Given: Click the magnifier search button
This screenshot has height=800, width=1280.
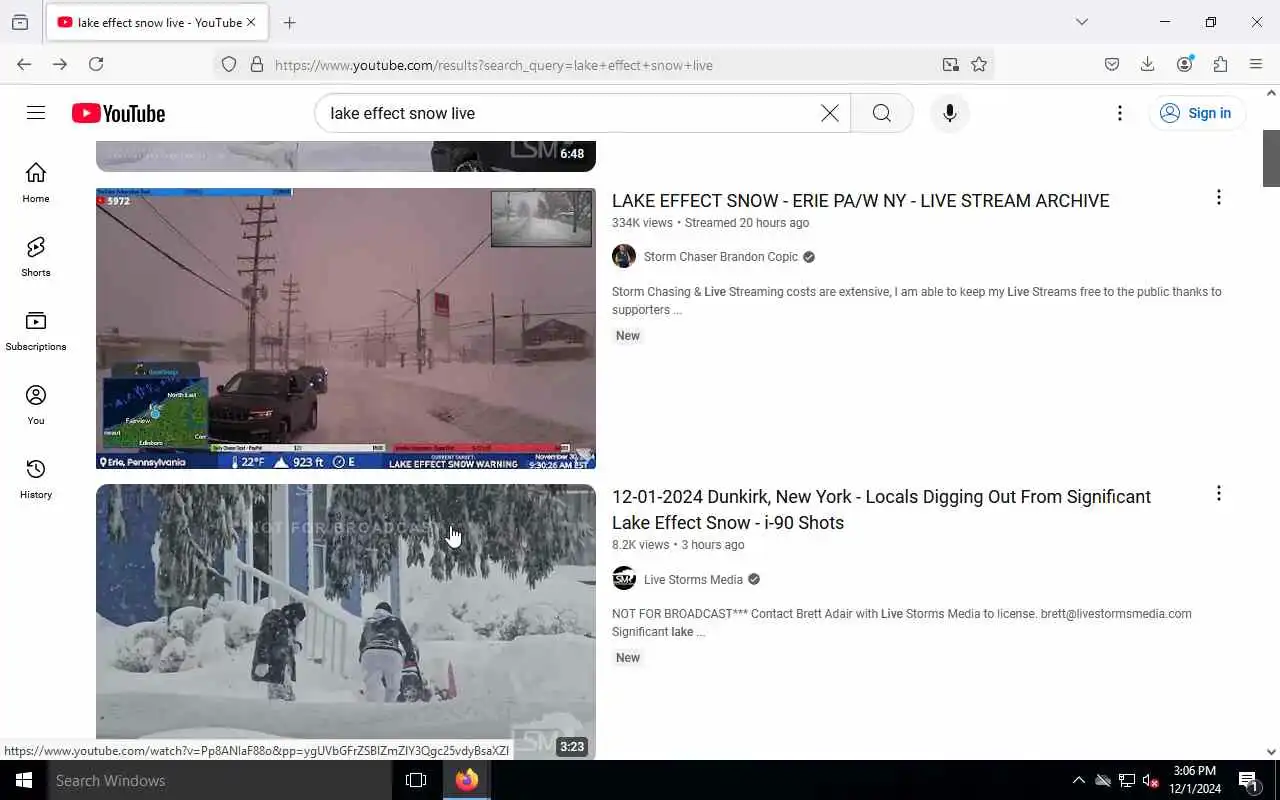Looking at the screenshot, I should coord(881,113).
